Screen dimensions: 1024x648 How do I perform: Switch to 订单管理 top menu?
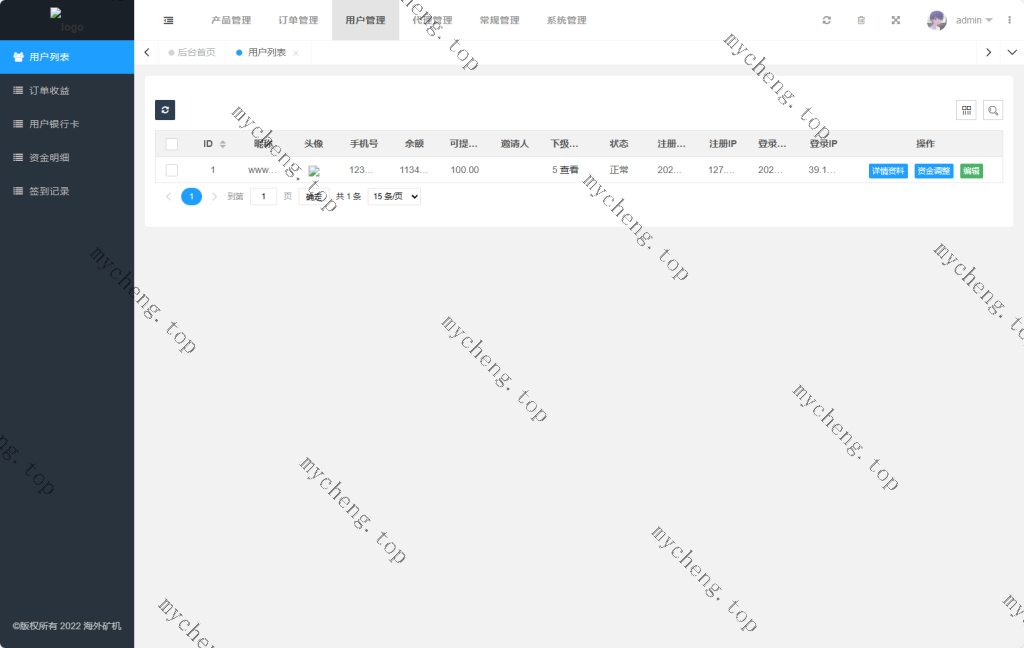click(298, 20)
